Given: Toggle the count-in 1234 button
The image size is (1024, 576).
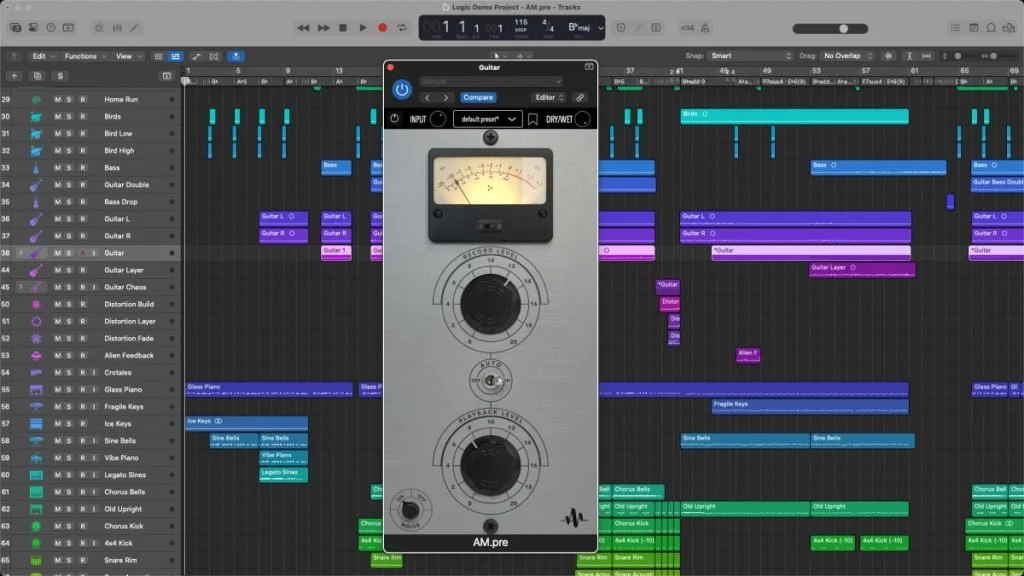Looking at the screenshot, I should click(x=688, y=28).
